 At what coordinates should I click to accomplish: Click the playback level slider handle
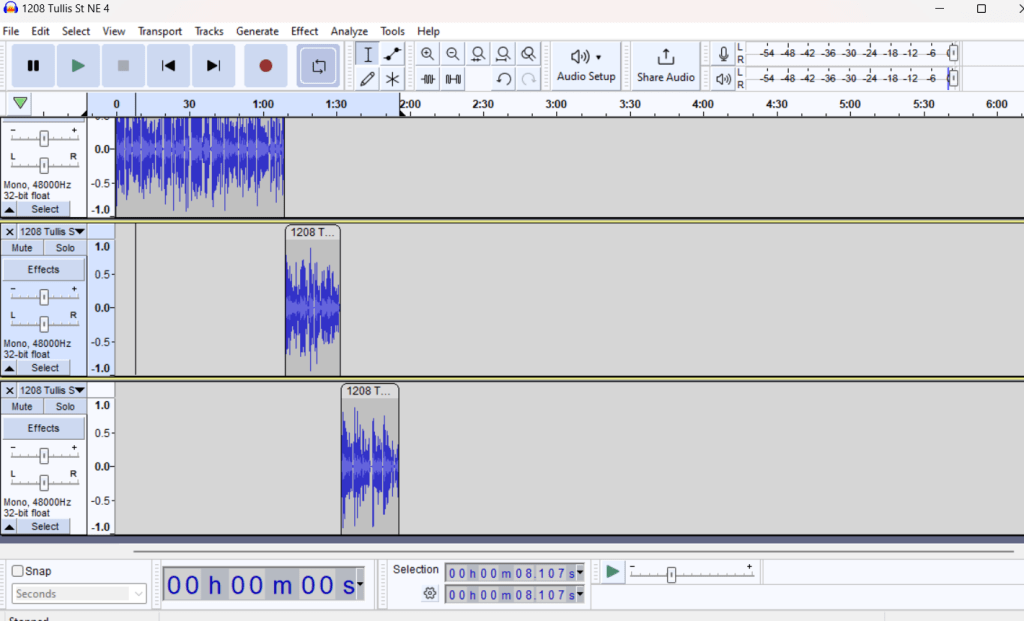coord(953,78)
